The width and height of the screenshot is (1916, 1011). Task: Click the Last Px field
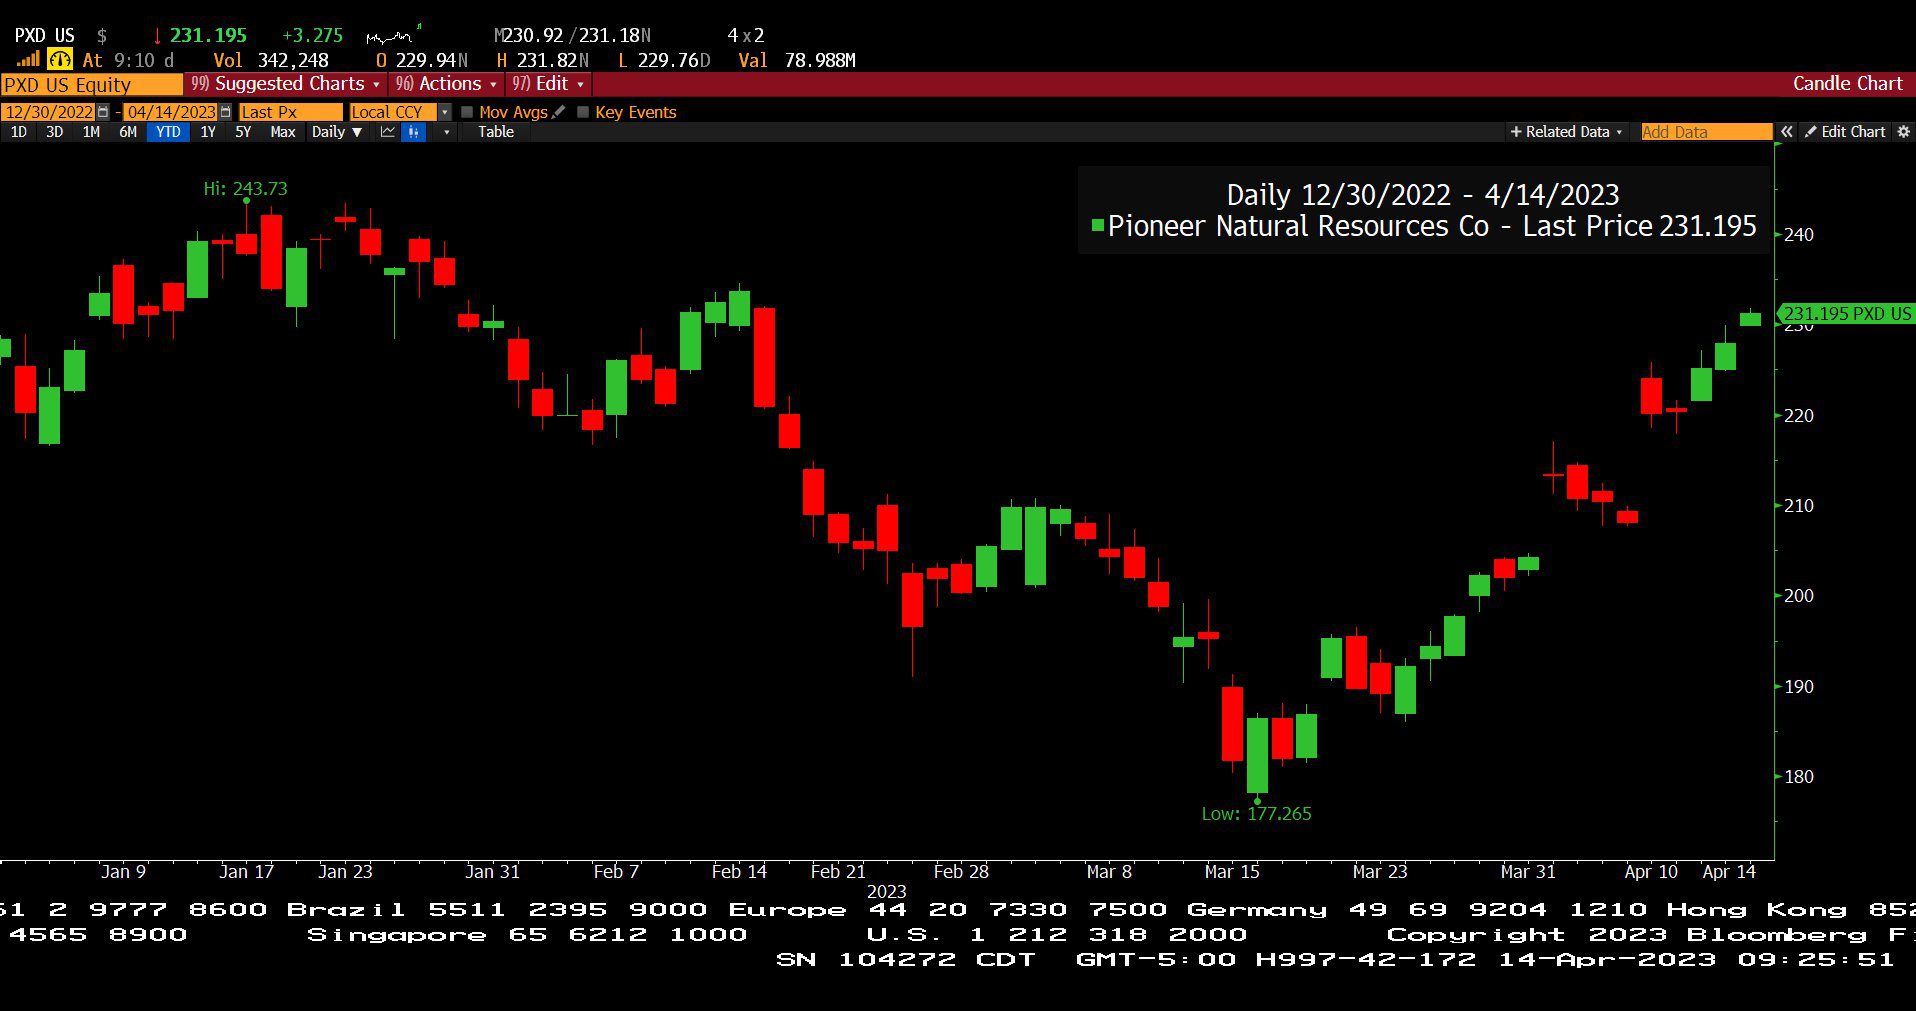[x=290, y=112]
